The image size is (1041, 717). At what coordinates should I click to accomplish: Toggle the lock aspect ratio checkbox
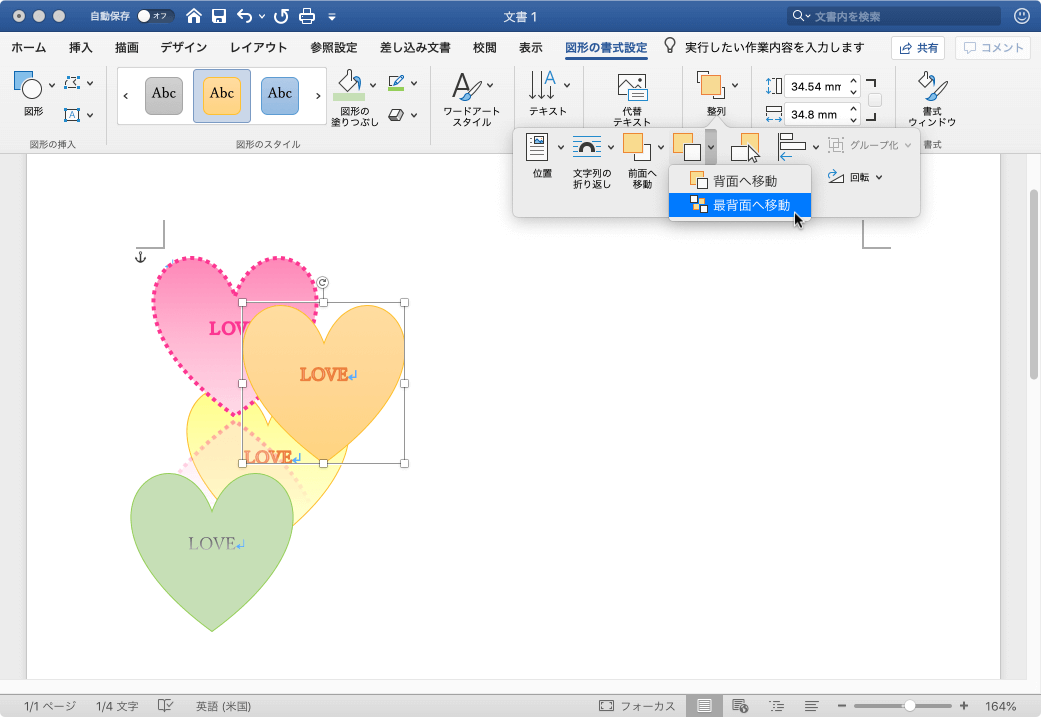pyautogui.click(x=875, y=100)
